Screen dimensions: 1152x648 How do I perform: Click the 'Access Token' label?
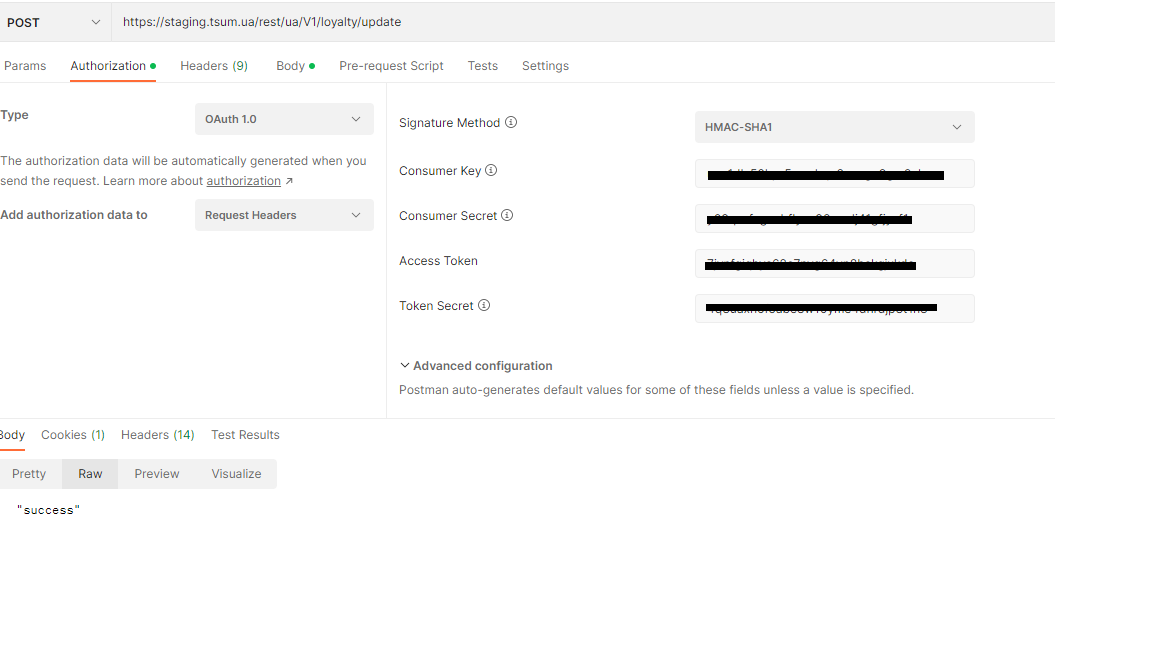point(438,261)
